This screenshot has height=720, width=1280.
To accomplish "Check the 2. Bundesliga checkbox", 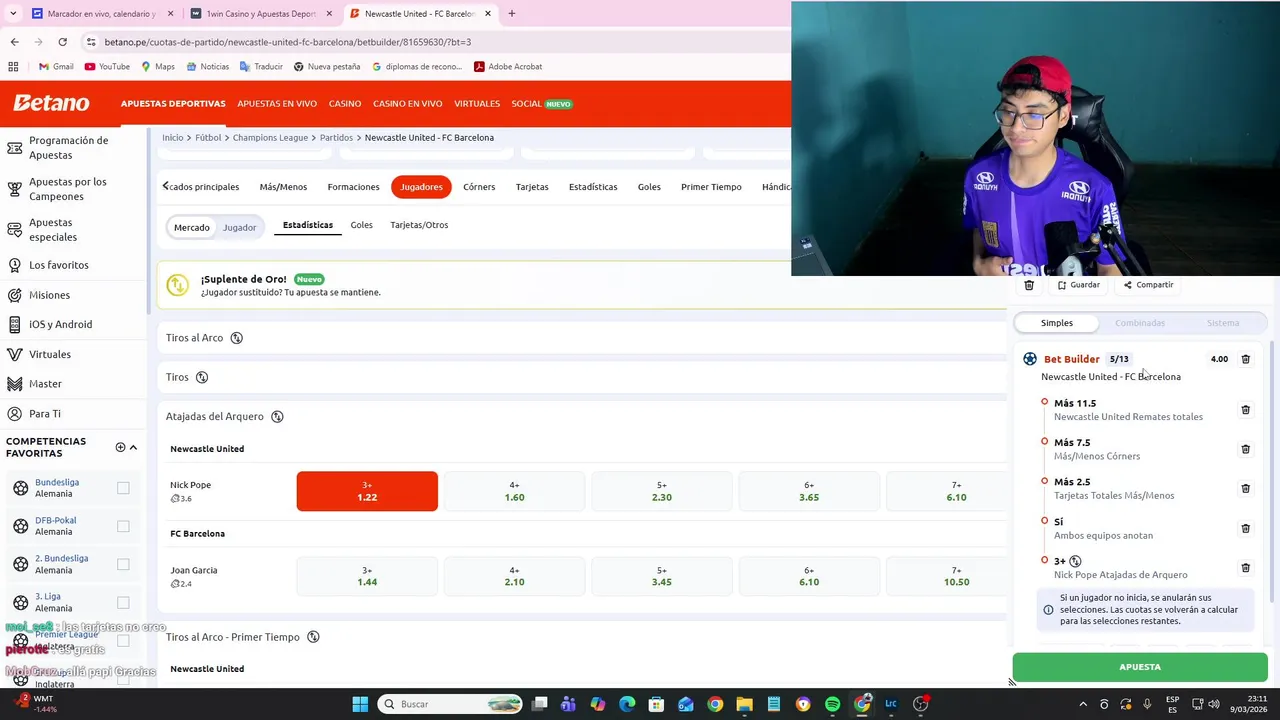I will [123, 564].
